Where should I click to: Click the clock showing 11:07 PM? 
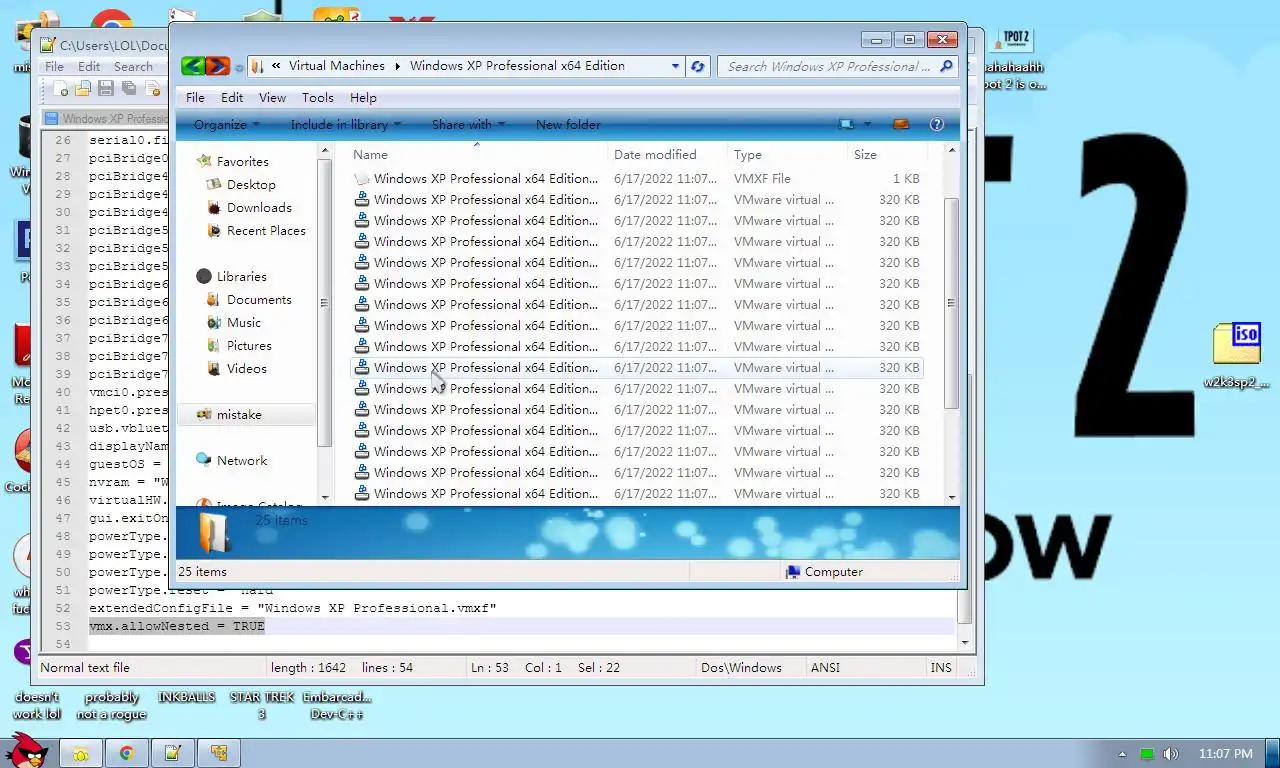click(1225, 754)
